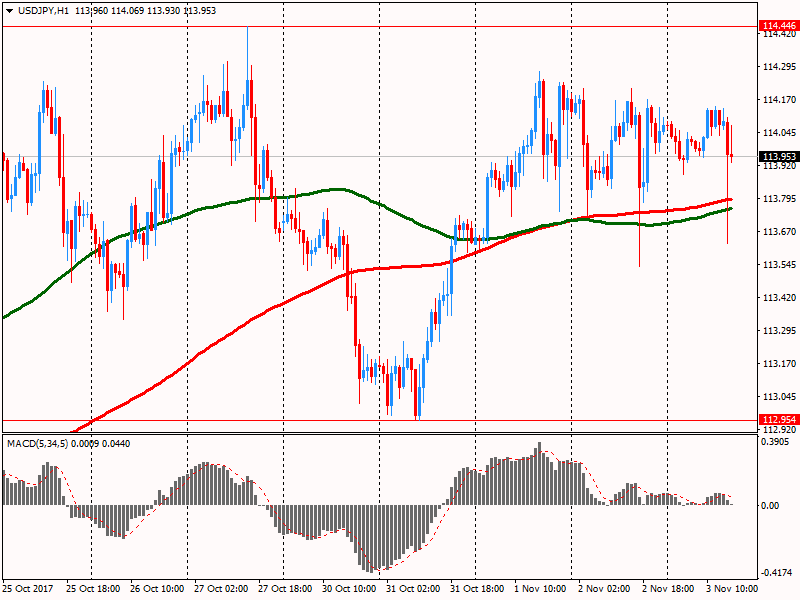Click the 3 Nov 10:00 time label
The width and height of the screenshot is (800, 600).
(732, 589)
